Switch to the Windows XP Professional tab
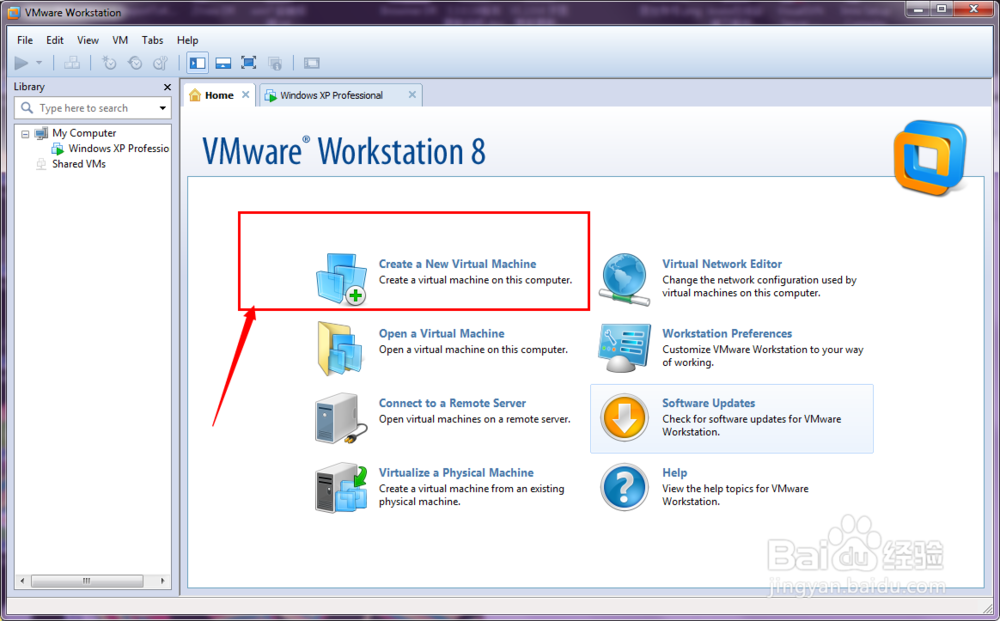Screen dimensions: 1000x621 [x=332, y=95]
